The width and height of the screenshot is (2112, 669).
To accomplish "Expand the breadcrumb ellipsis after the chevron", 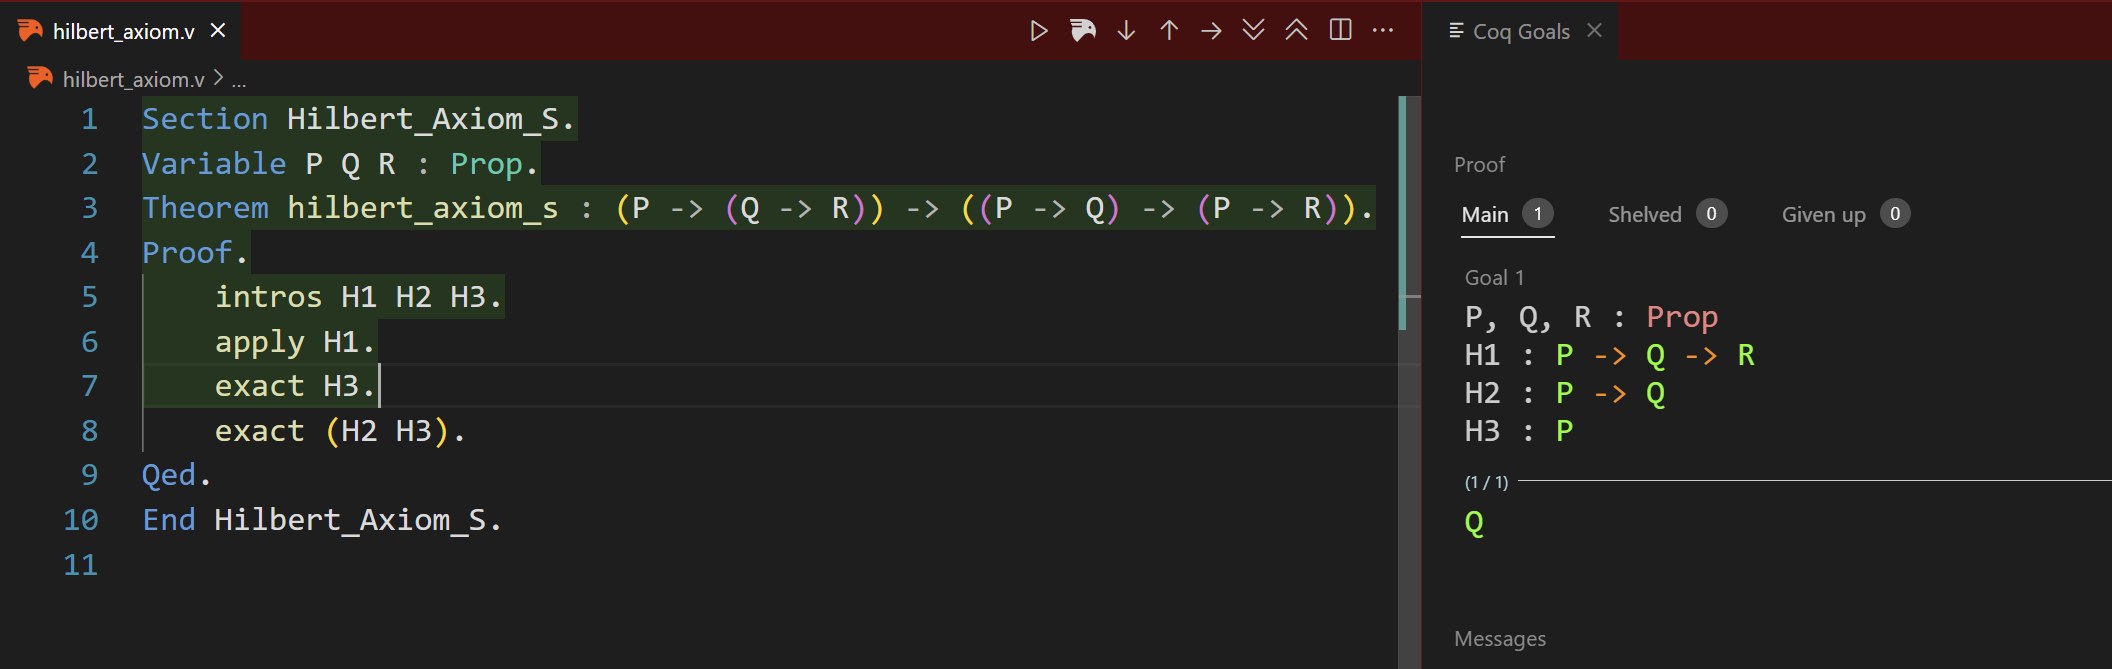I will [x=239, y=80].
